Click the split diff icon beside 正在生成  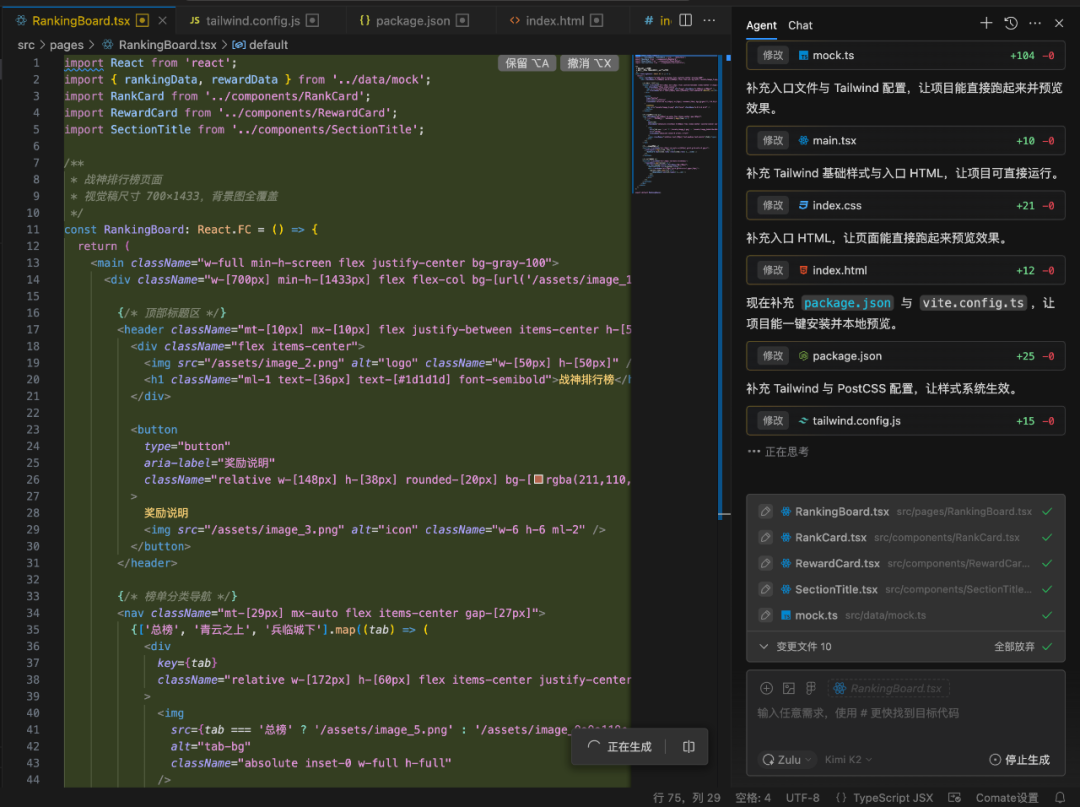[688, 747]
